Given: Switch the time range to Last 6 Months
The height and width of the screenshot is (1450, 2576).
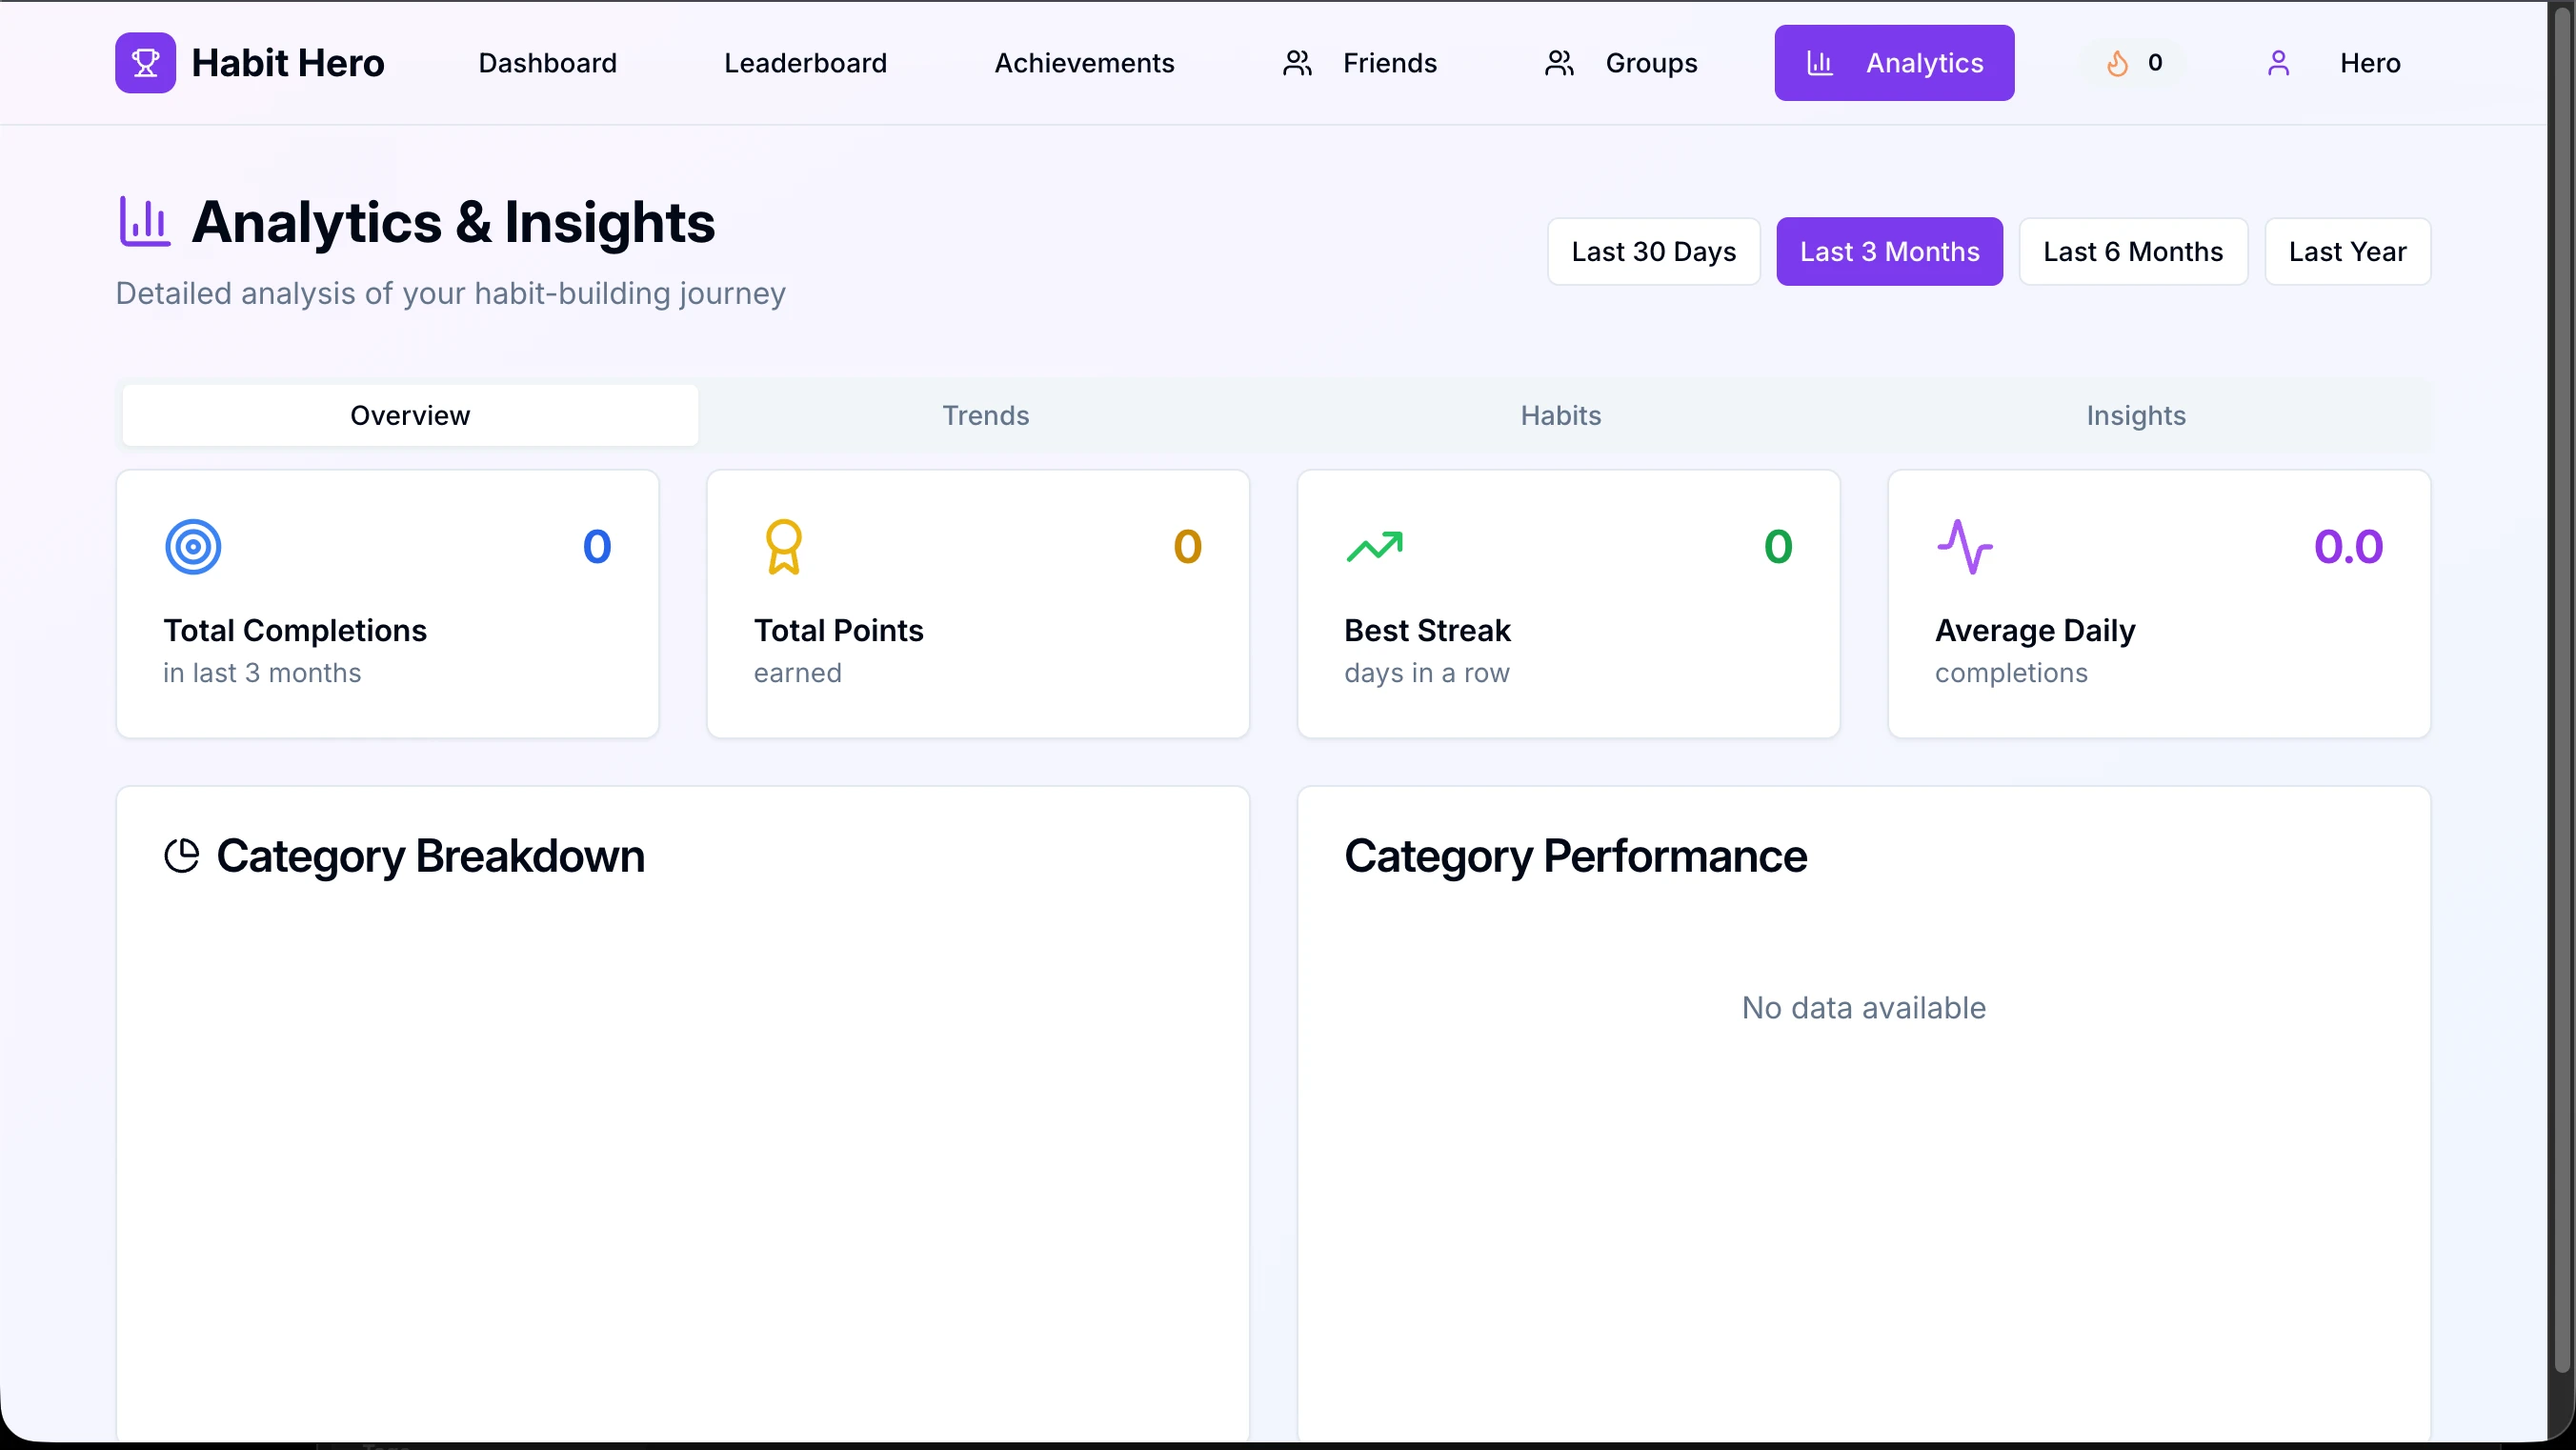Looking at the screenshot, I should 2132,252.
